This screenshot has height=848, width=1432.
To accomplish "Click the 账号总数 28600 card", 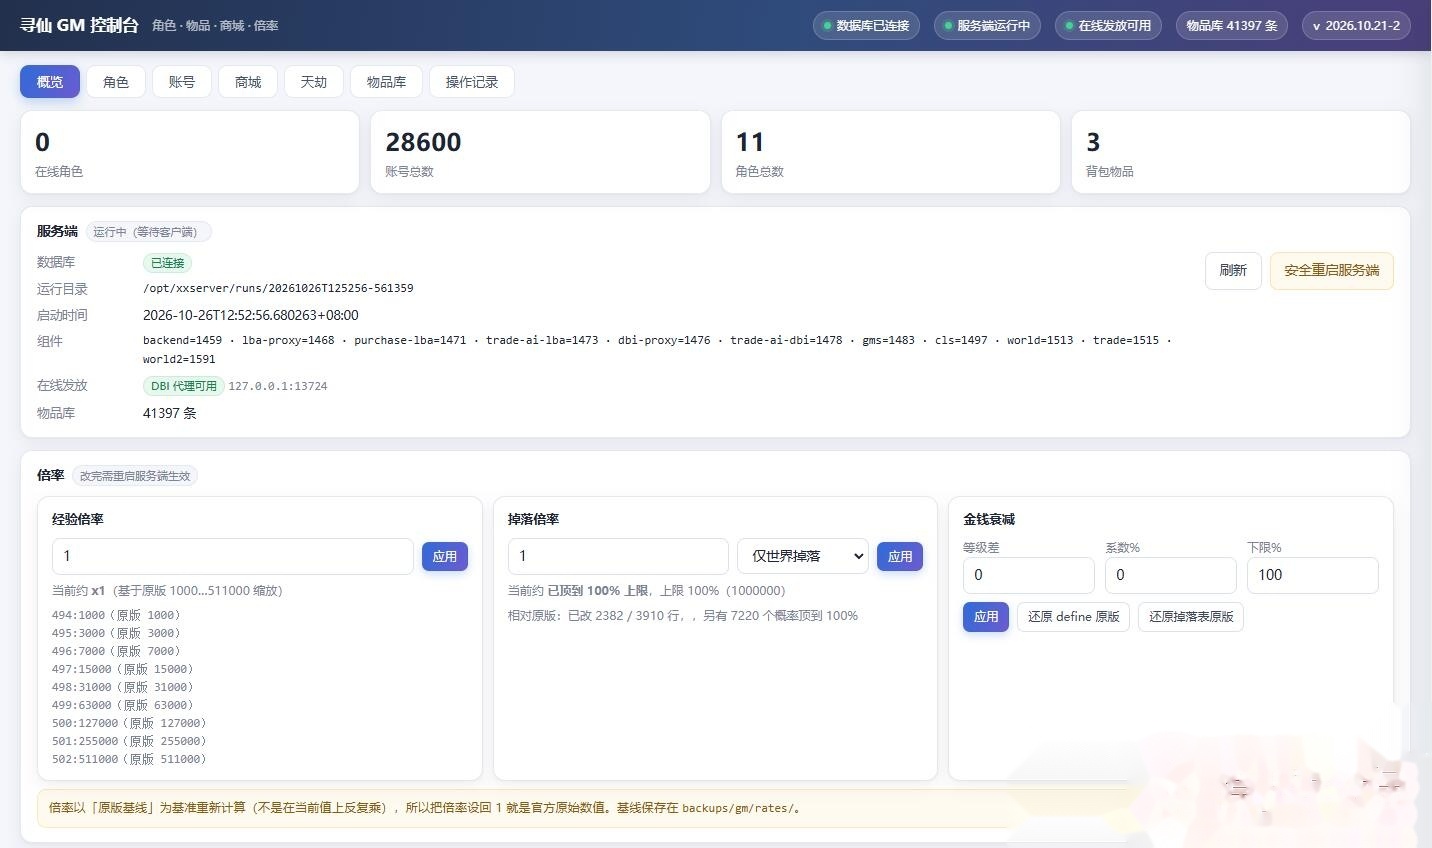I will point(540,152).
